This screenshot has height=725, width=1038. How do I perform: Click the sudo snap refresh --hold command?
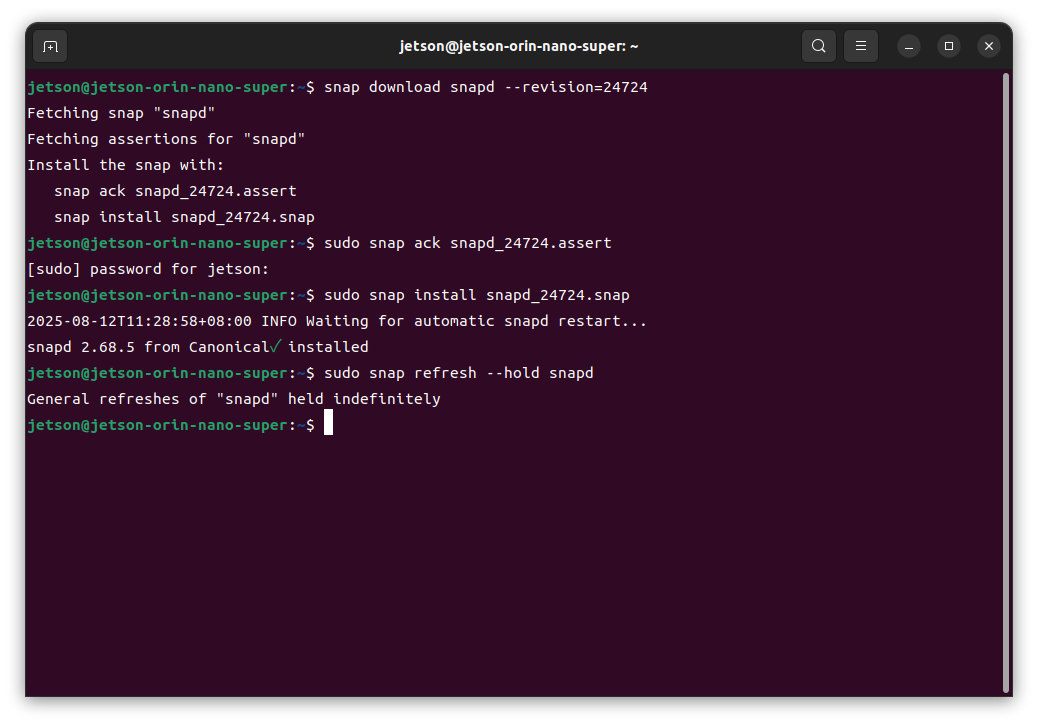(x=458, y=373)
